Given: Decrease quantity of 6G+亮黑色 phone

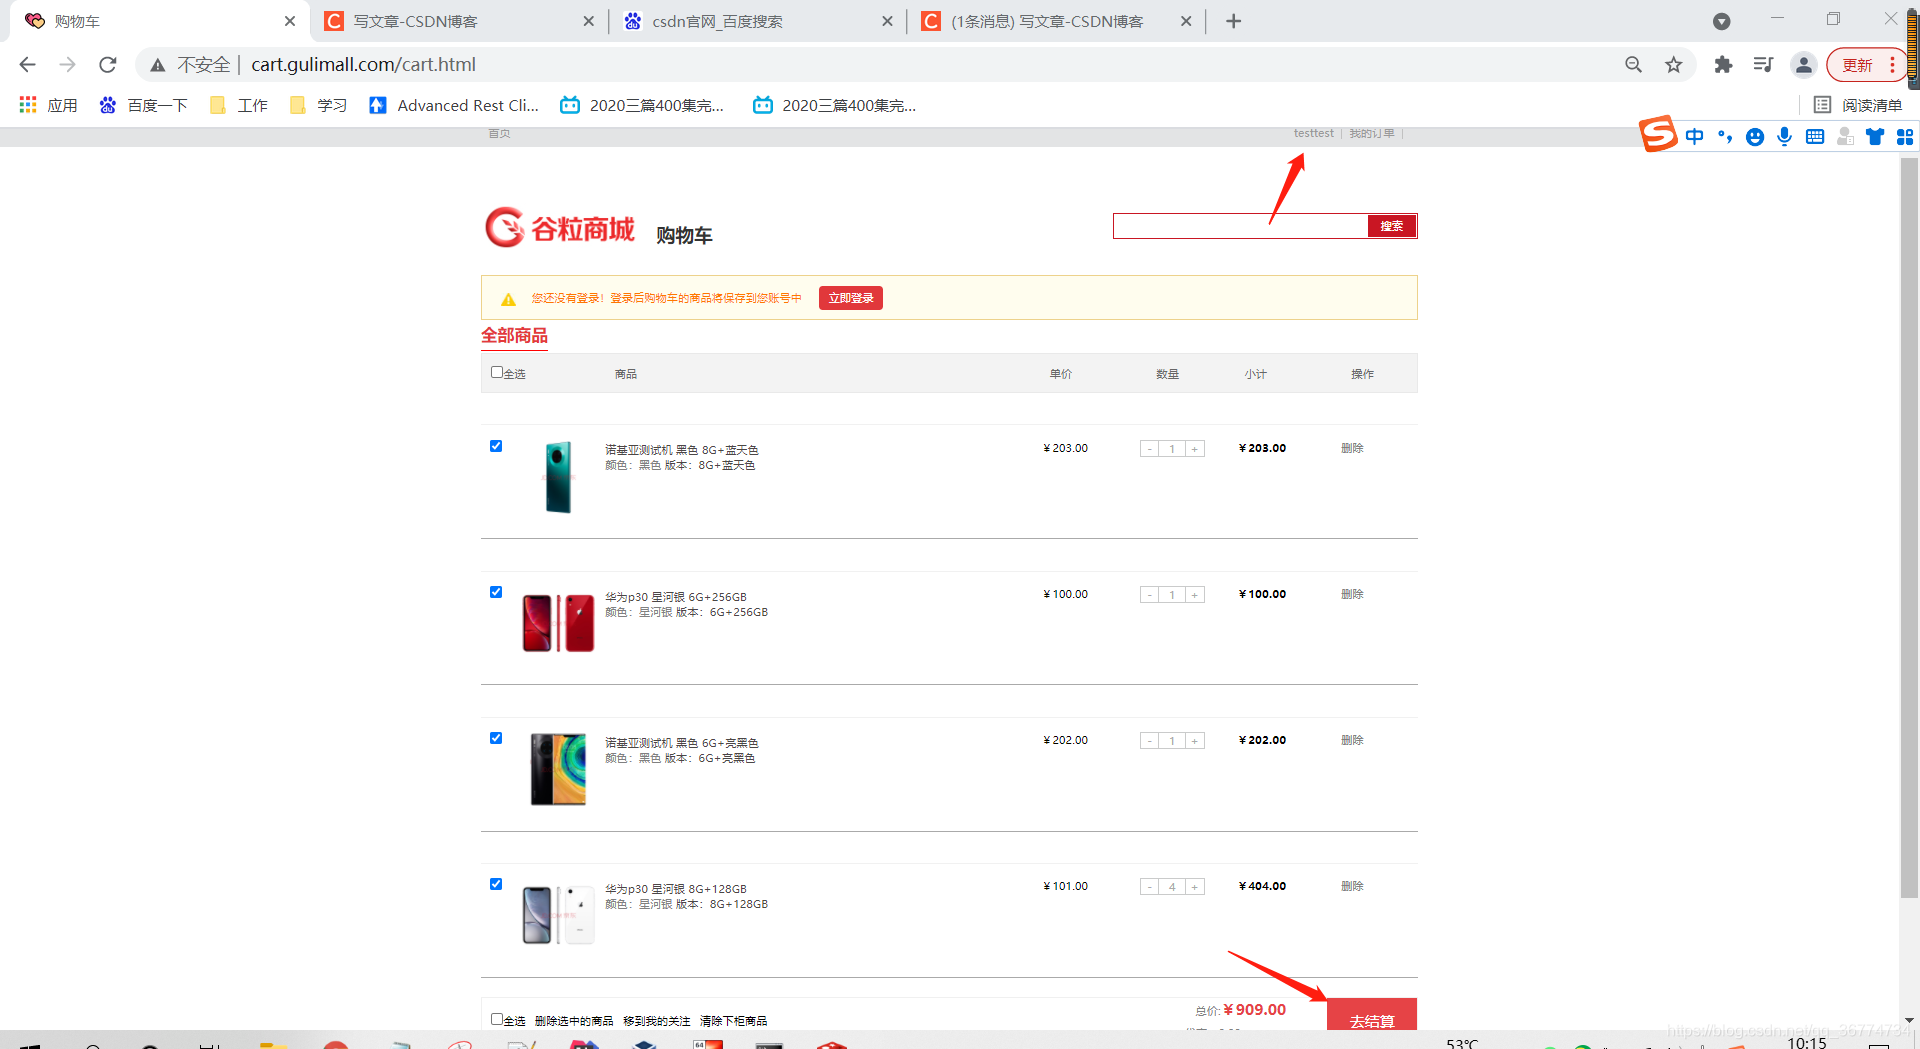Looking at the screenshot, I should (x=1150, y=741).
